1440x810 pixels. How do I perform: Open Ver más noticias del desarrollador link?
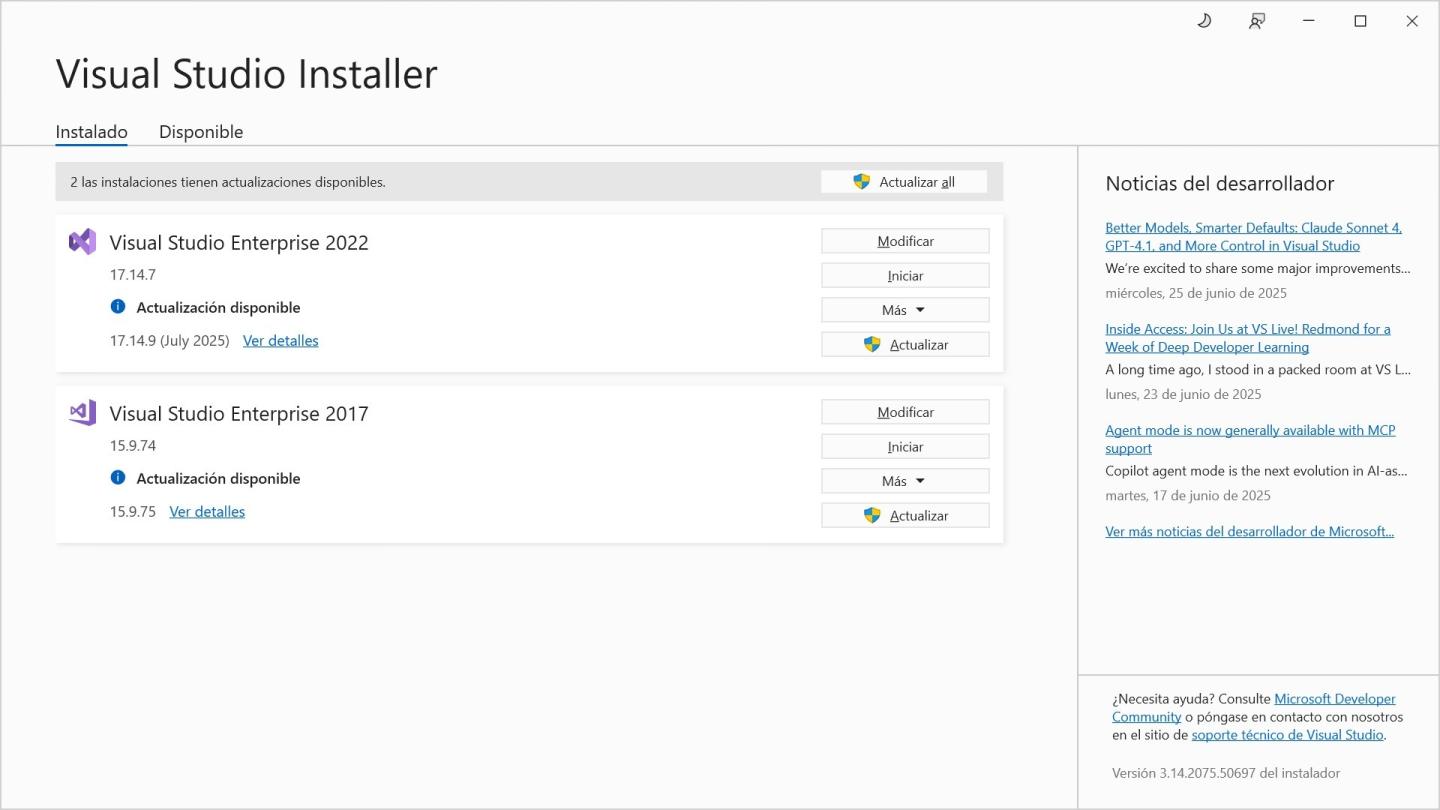[1249, 532]
